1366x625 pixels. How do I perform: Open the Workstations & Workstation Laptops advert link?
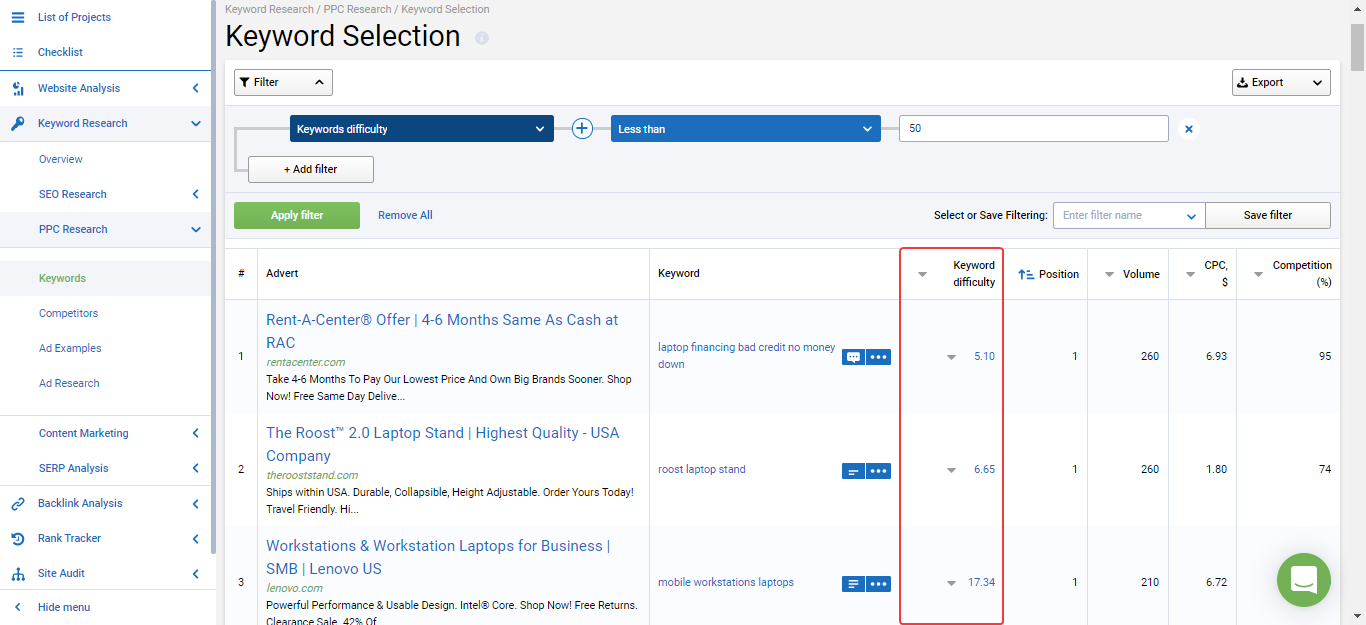tap(438, 557)
